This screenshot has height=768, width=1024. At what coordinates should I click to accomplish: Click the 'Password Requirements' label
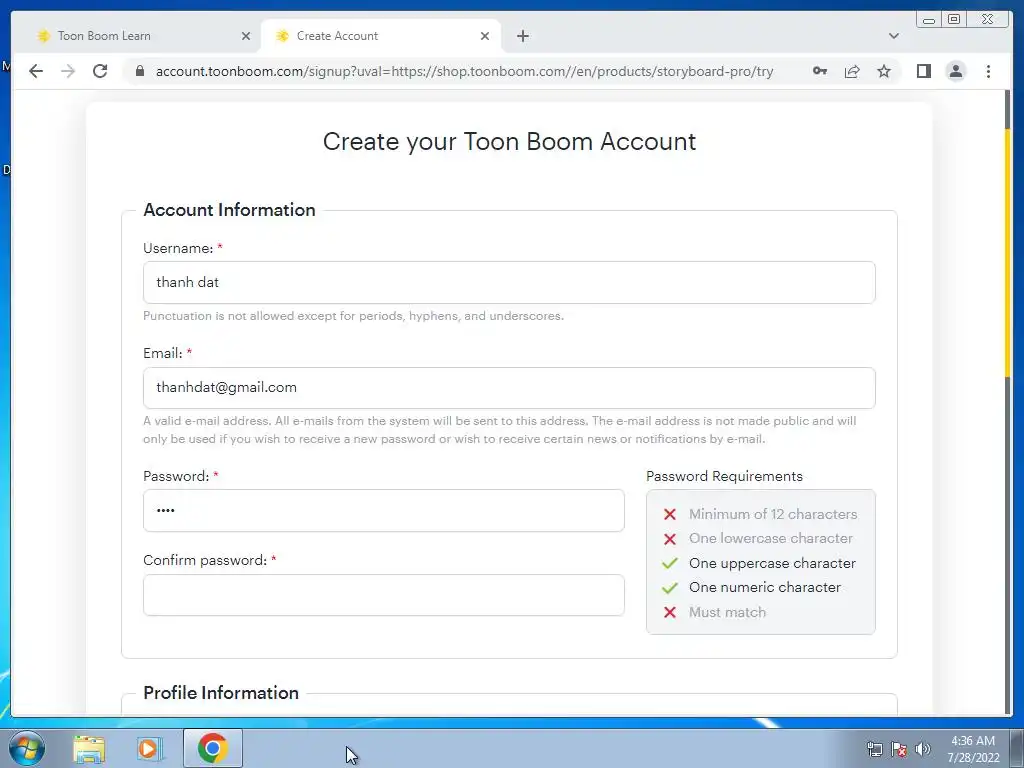click(724, 476)
